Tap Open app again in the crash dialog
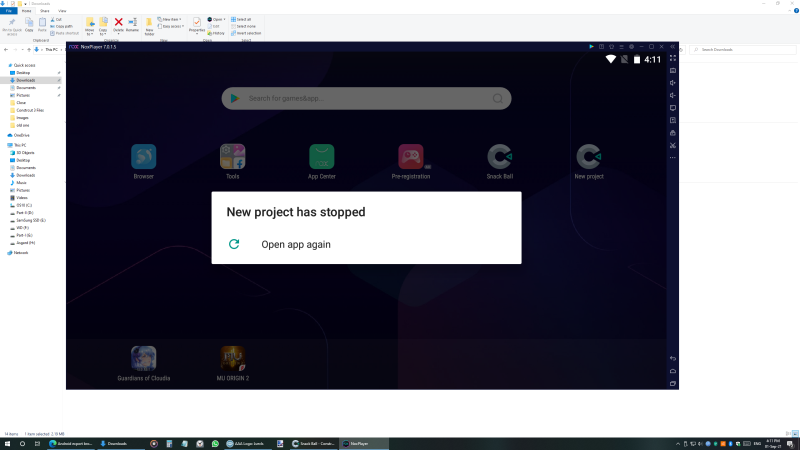800x450 pixels. (296, 244)
